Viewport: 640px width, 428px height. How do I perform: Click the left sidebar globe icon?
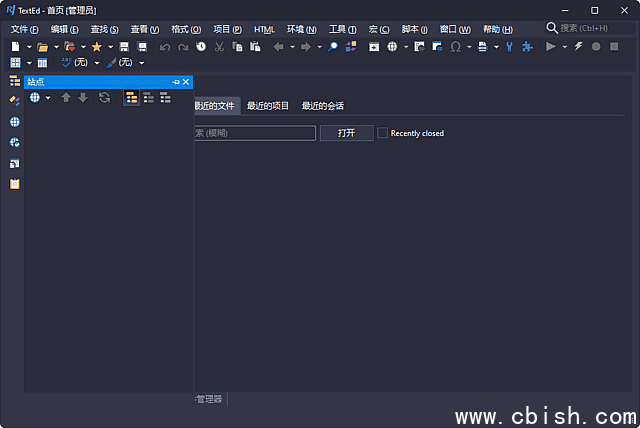coord(15,122)
